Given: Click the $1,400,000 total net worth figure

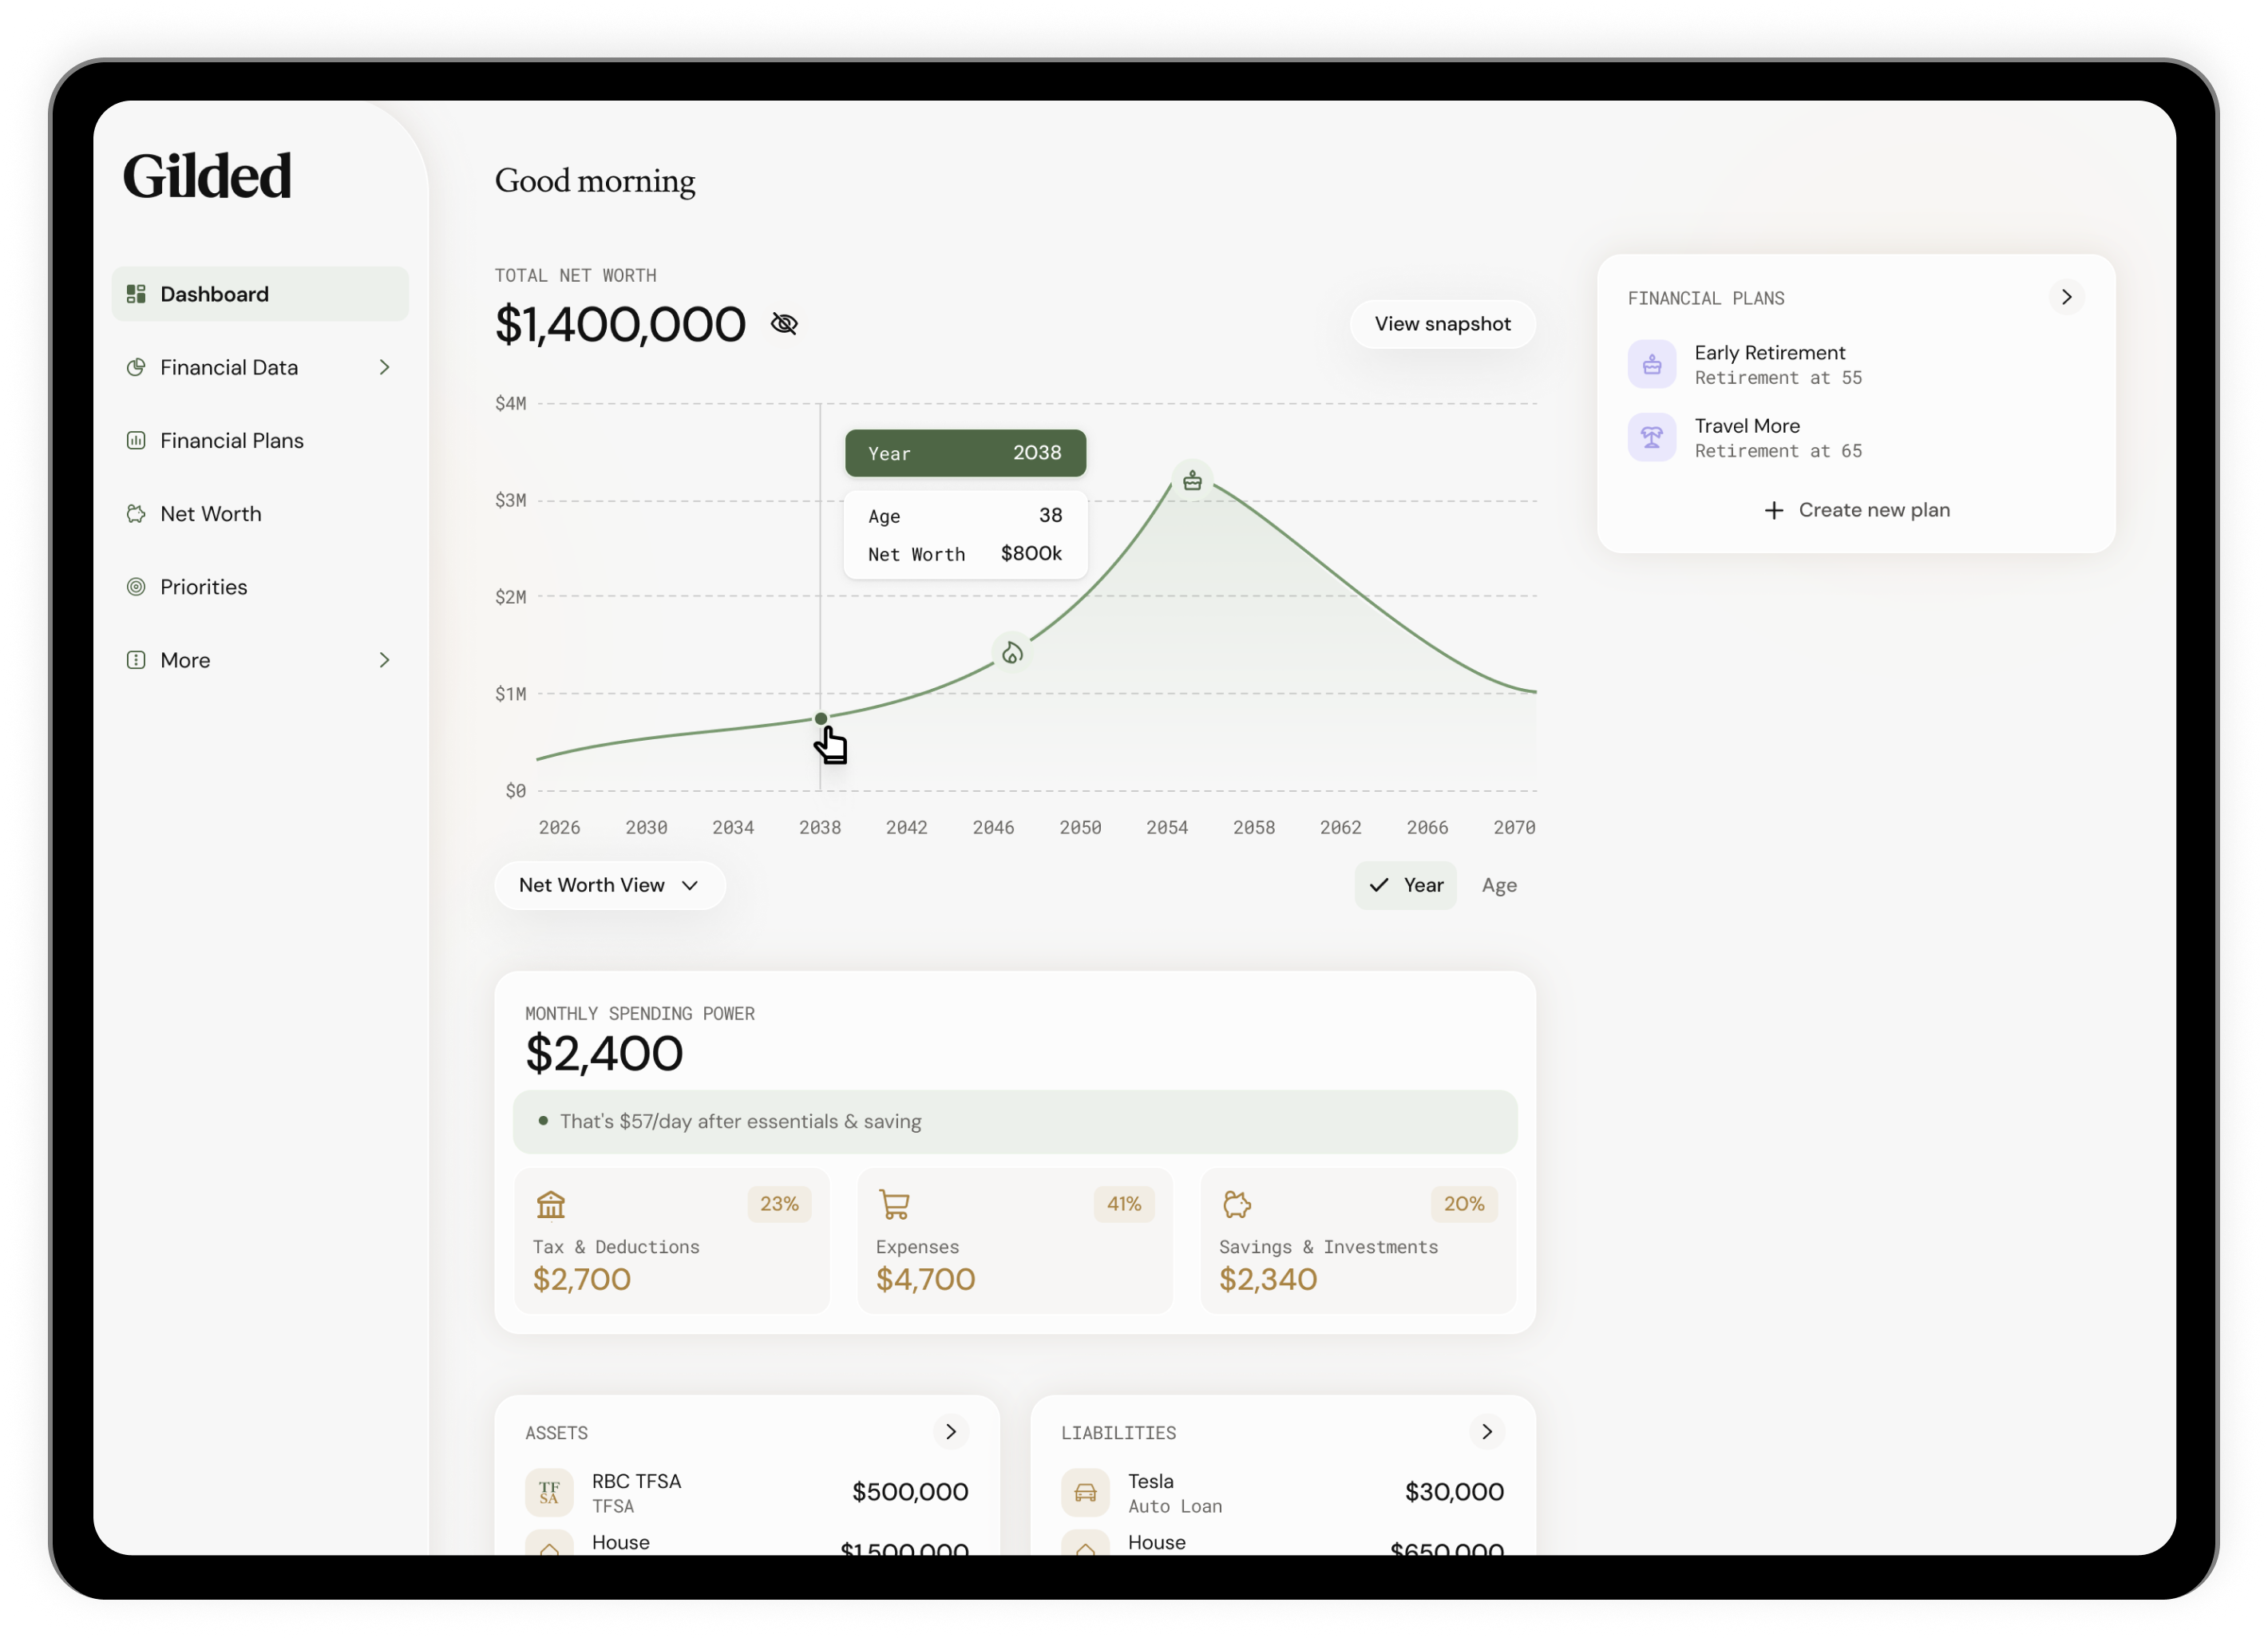Looking at the screenshot, I should click(620, 324).
